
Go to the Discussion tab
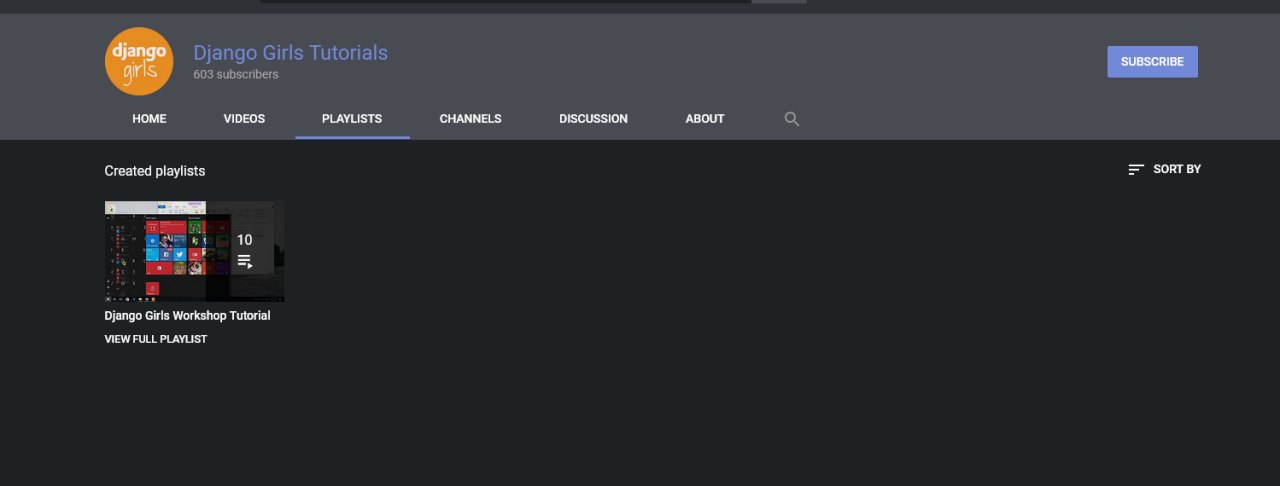pos(593,119)
